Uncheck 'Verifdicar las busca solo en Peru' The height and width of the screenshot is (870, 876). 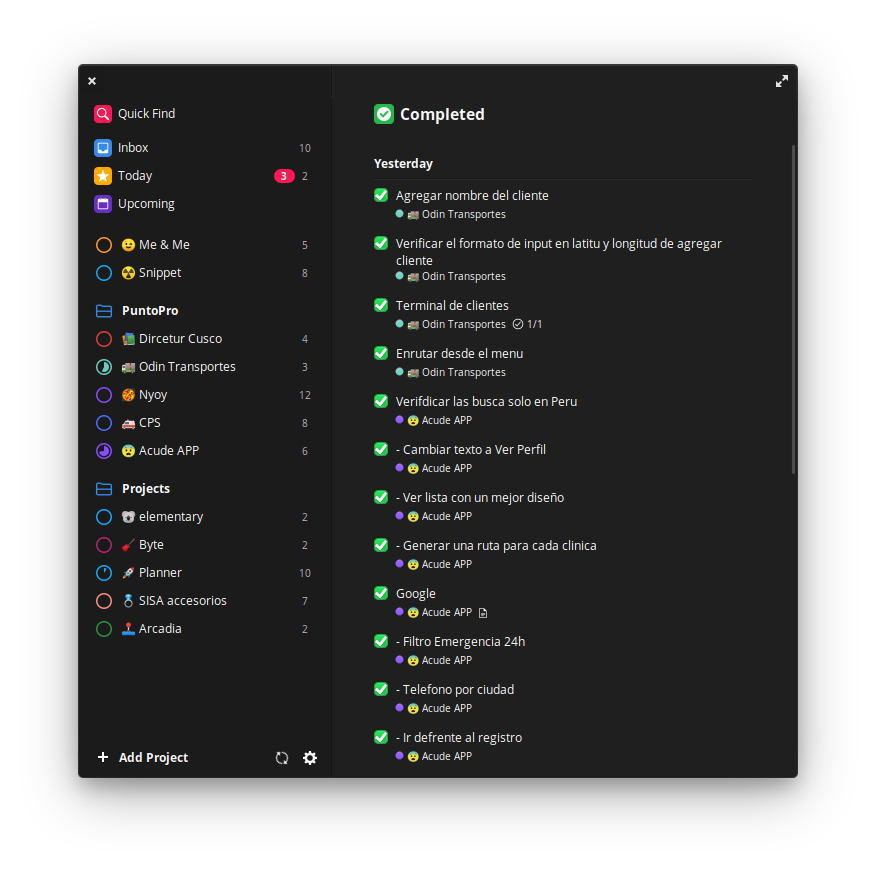[381, 401]
